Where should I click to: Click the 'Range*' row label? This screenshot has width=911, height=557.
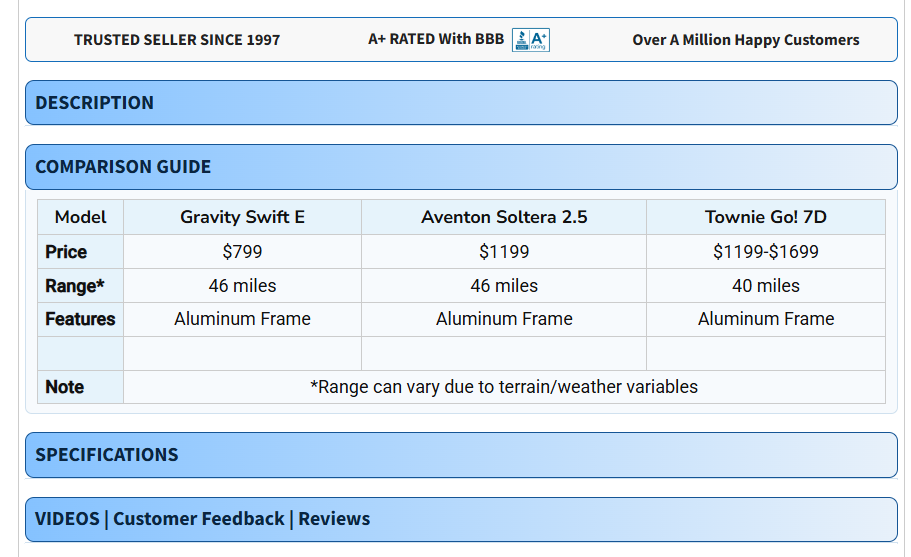80,286
